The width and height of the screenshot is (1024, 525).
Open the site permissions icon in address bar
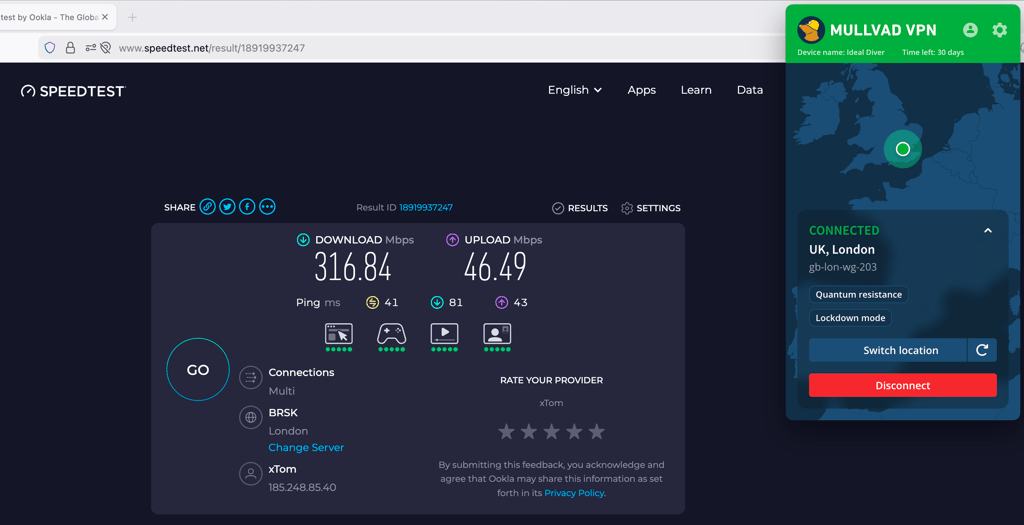[x=91, y=48]
